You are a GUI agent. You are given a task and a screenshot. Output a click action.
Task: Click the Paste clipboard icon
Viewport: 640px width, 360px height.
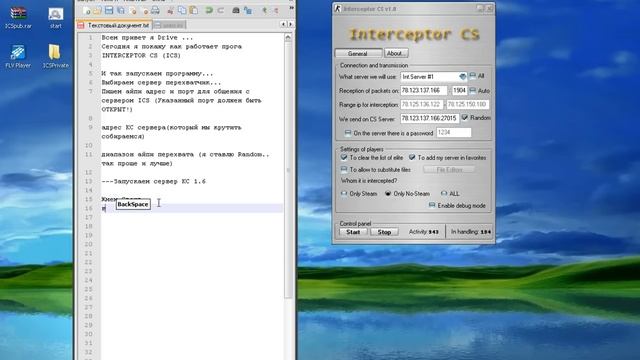coord(194,10)
